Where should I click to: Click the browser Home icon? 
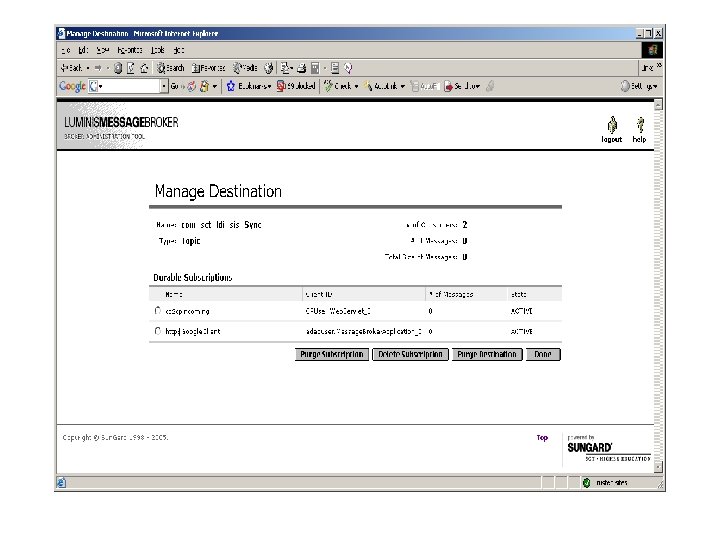pos(144,68)
